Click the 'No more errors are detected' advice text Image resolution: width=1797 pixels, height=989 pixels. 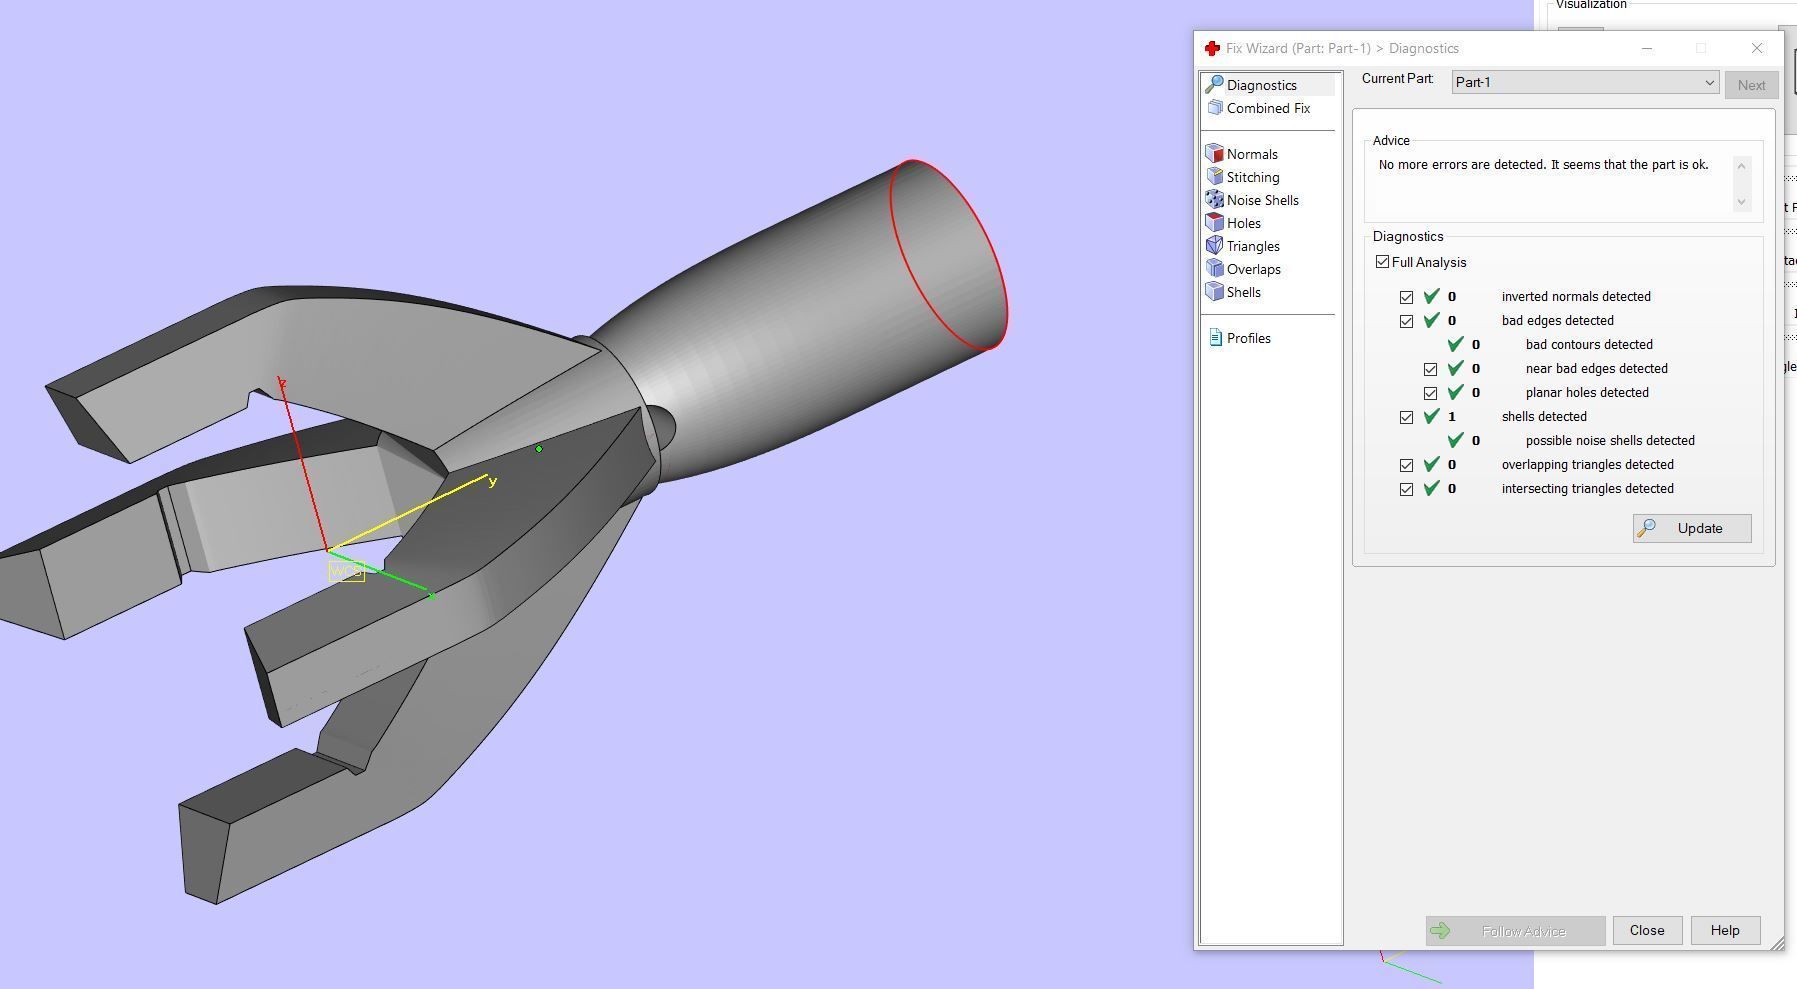tap(1543, 164)
